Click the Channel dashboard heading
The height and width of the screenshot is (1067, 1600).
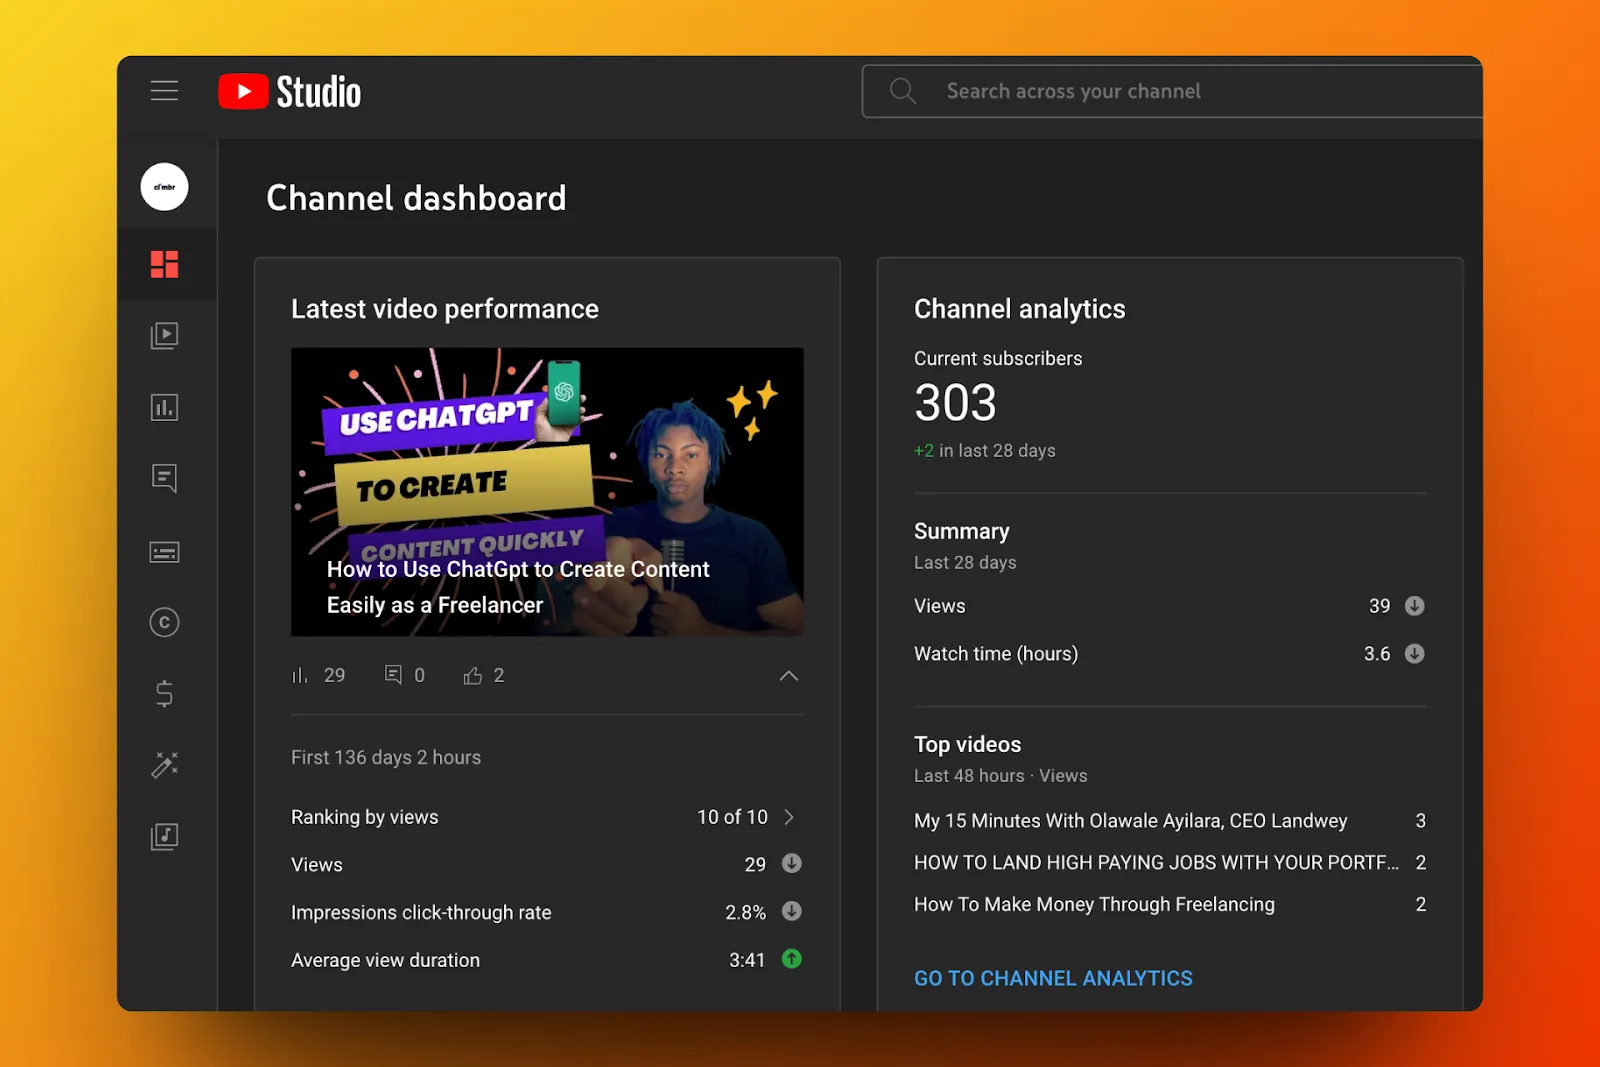416,198
